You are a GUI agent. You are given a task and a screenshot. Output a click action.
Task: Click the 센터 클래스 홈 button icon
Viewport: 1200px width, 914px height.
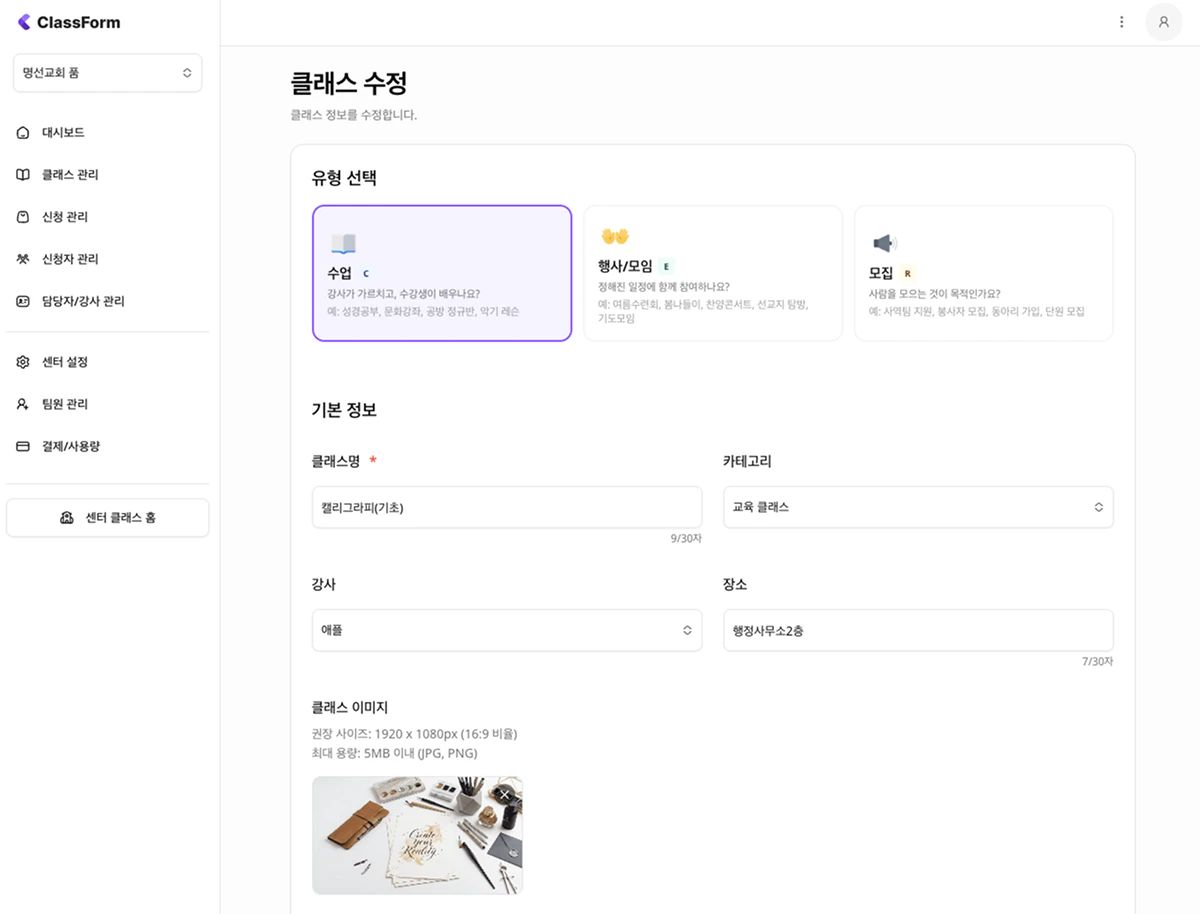click(x=67, y=517)
